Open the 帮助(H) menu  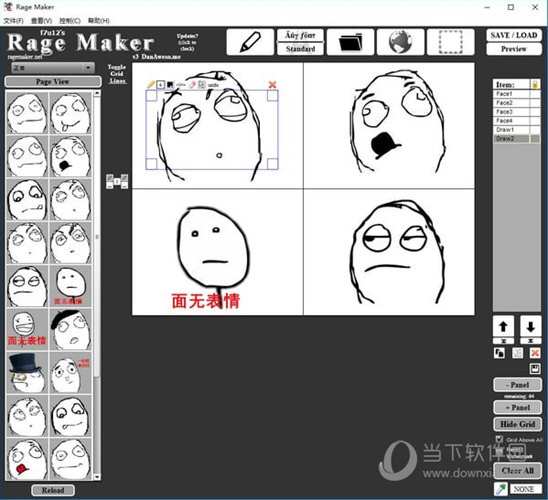click(x=99, y=21)
